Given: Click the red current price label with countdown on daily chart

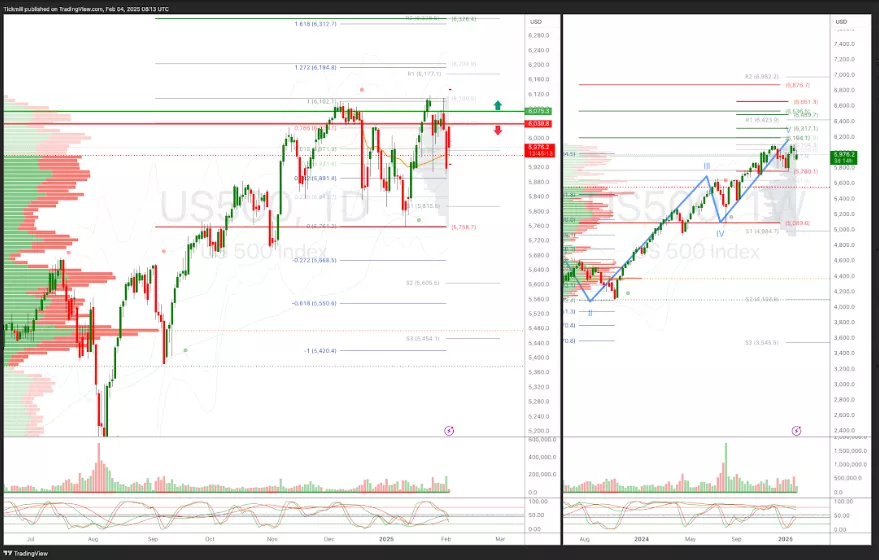Looking at the screenshot, I should coord(539,150).
